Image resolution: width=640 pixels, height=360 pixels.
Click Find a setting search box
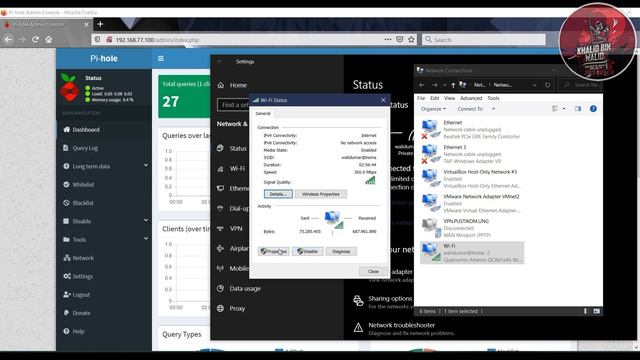pyautogui.click(x=233, y=105)
